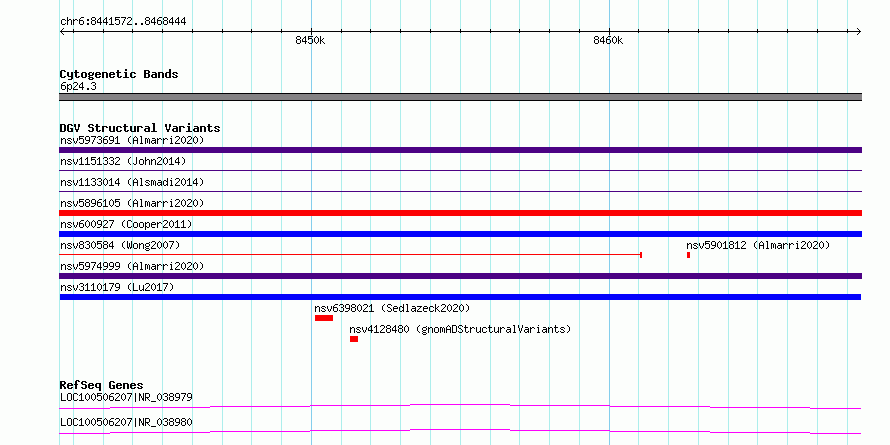Open variant label nsv3110179 (Lu2017)
This screenshot has height=445, width=890.
117,287
